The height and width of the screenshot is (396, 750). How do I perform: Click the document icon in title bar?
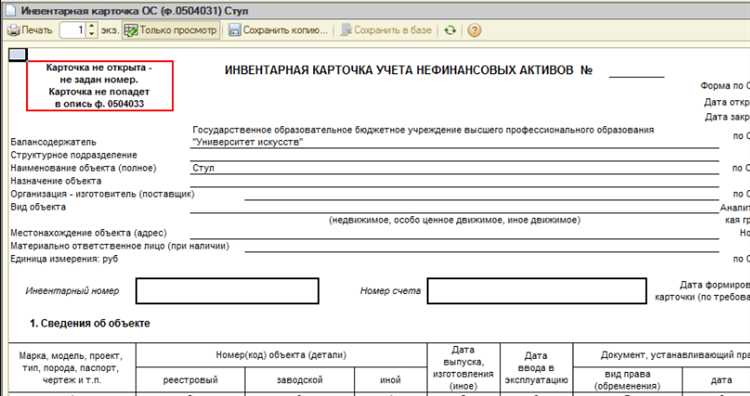pos(10,10)
